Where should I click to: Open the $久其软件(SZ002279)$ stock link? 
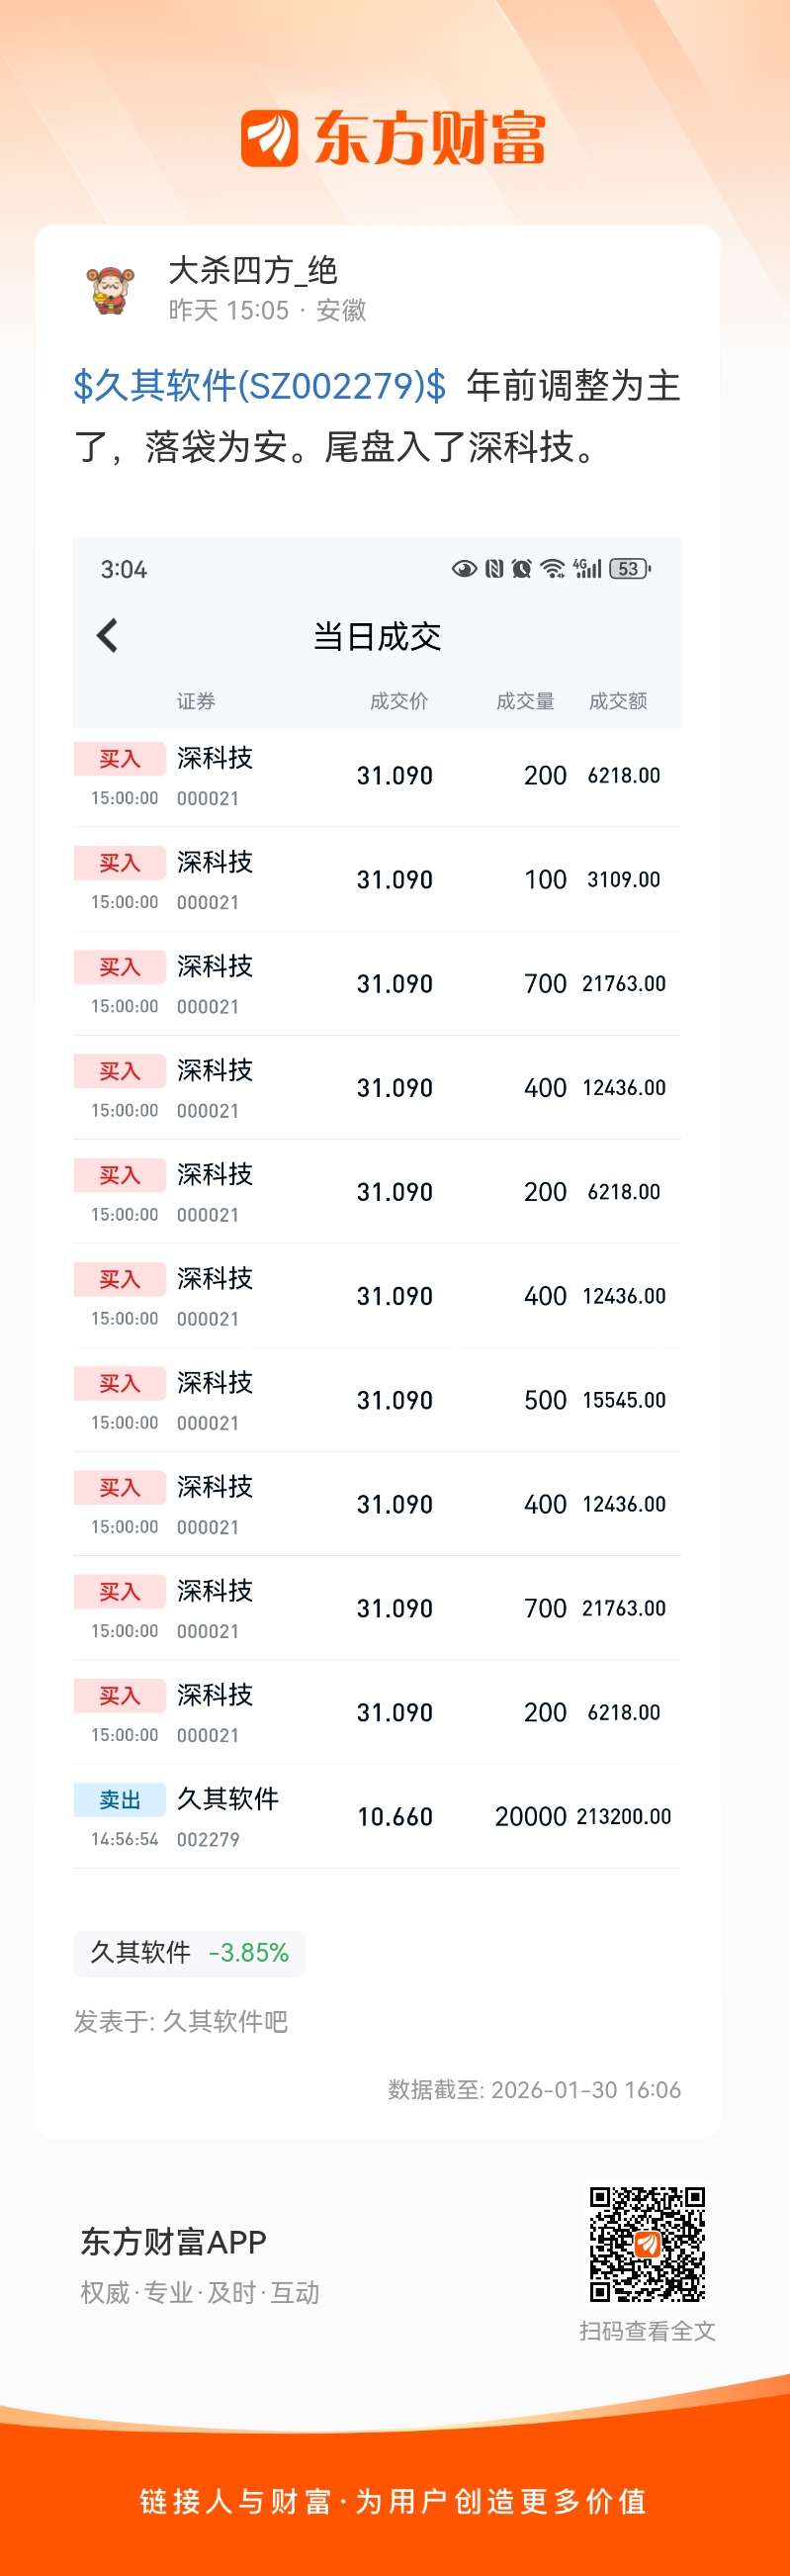pyautogui.click(x=260, y=386)
